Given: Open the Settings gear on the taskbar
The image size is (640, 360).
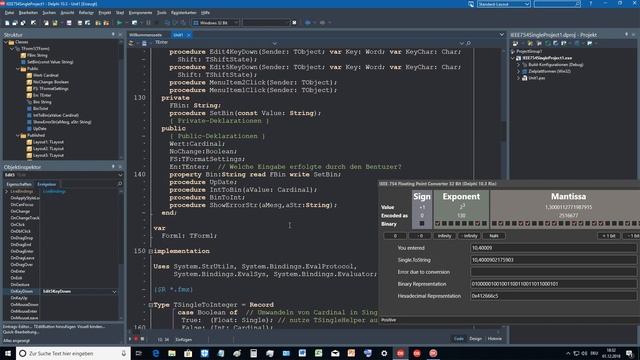Looking at the screenshot, I should click(384, 353).
